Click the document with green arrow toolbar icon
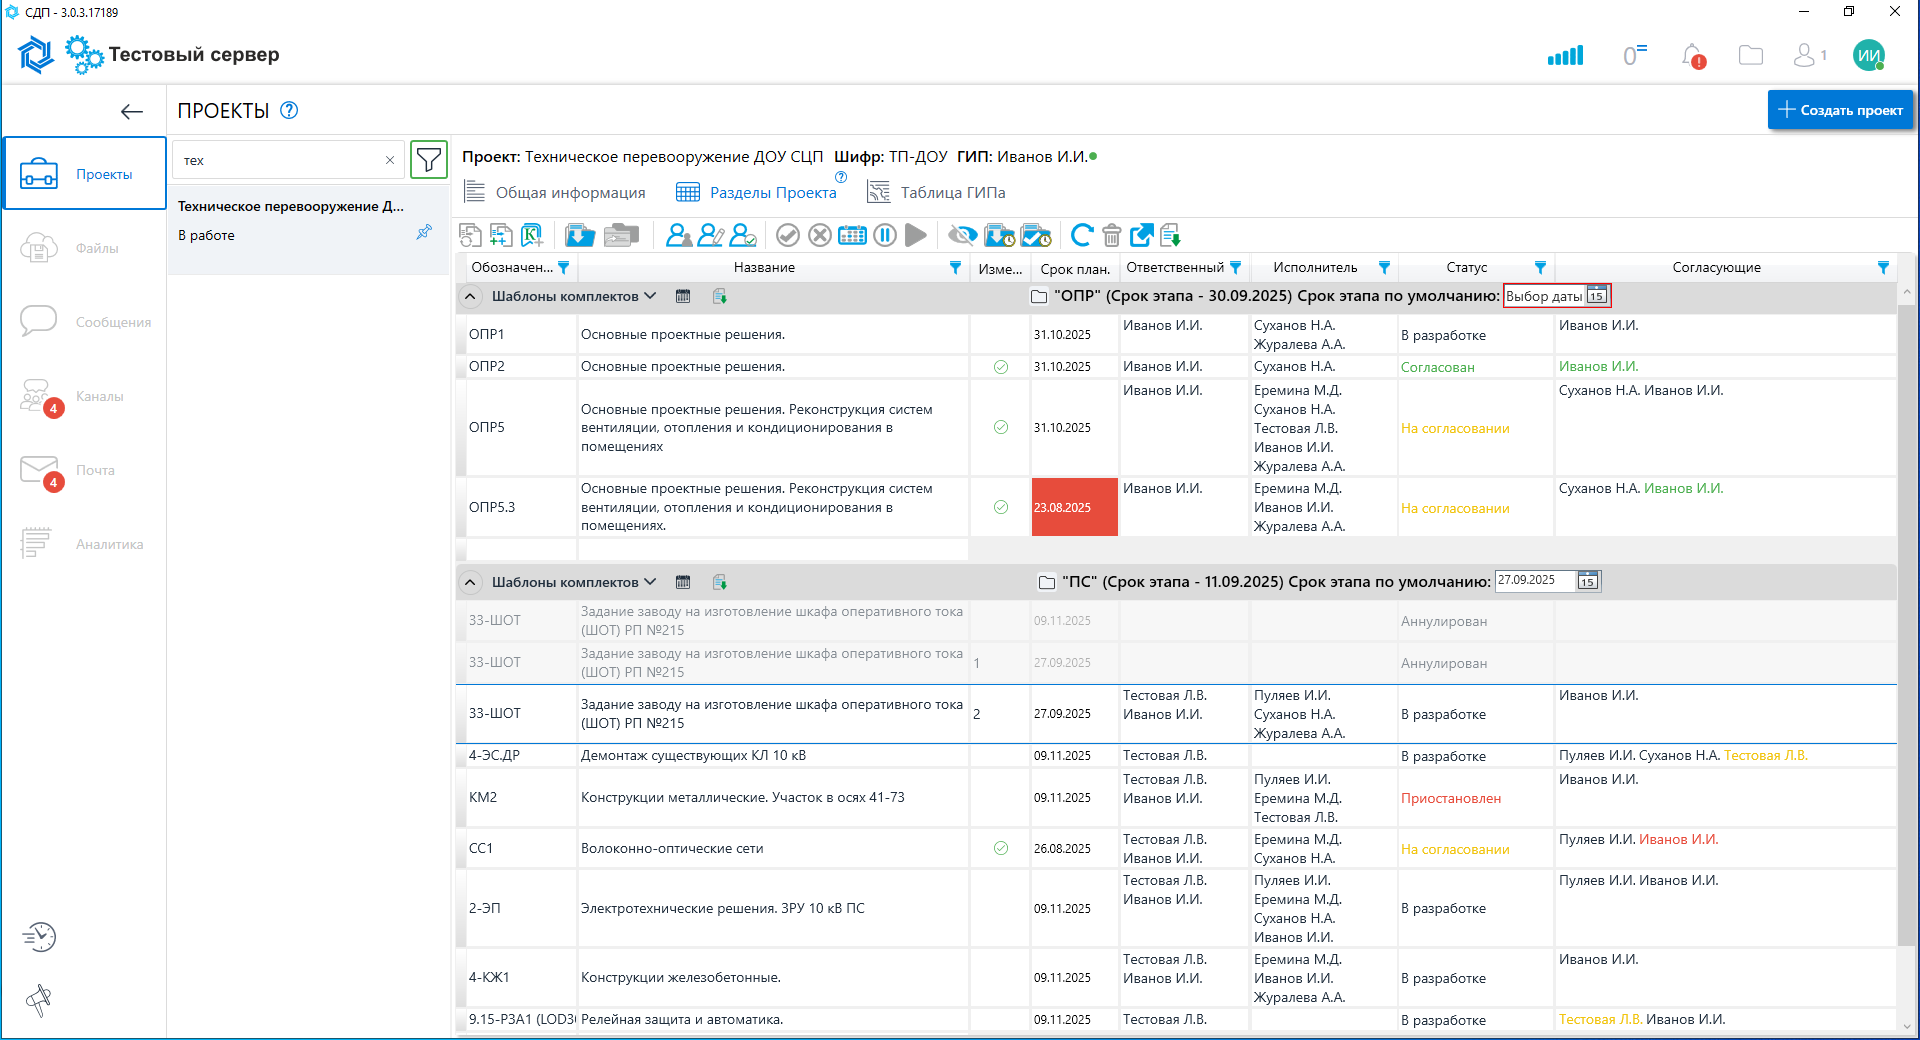This screenshot has height=1040, width=1920. pyautogui.click(x=1171, y=235)
